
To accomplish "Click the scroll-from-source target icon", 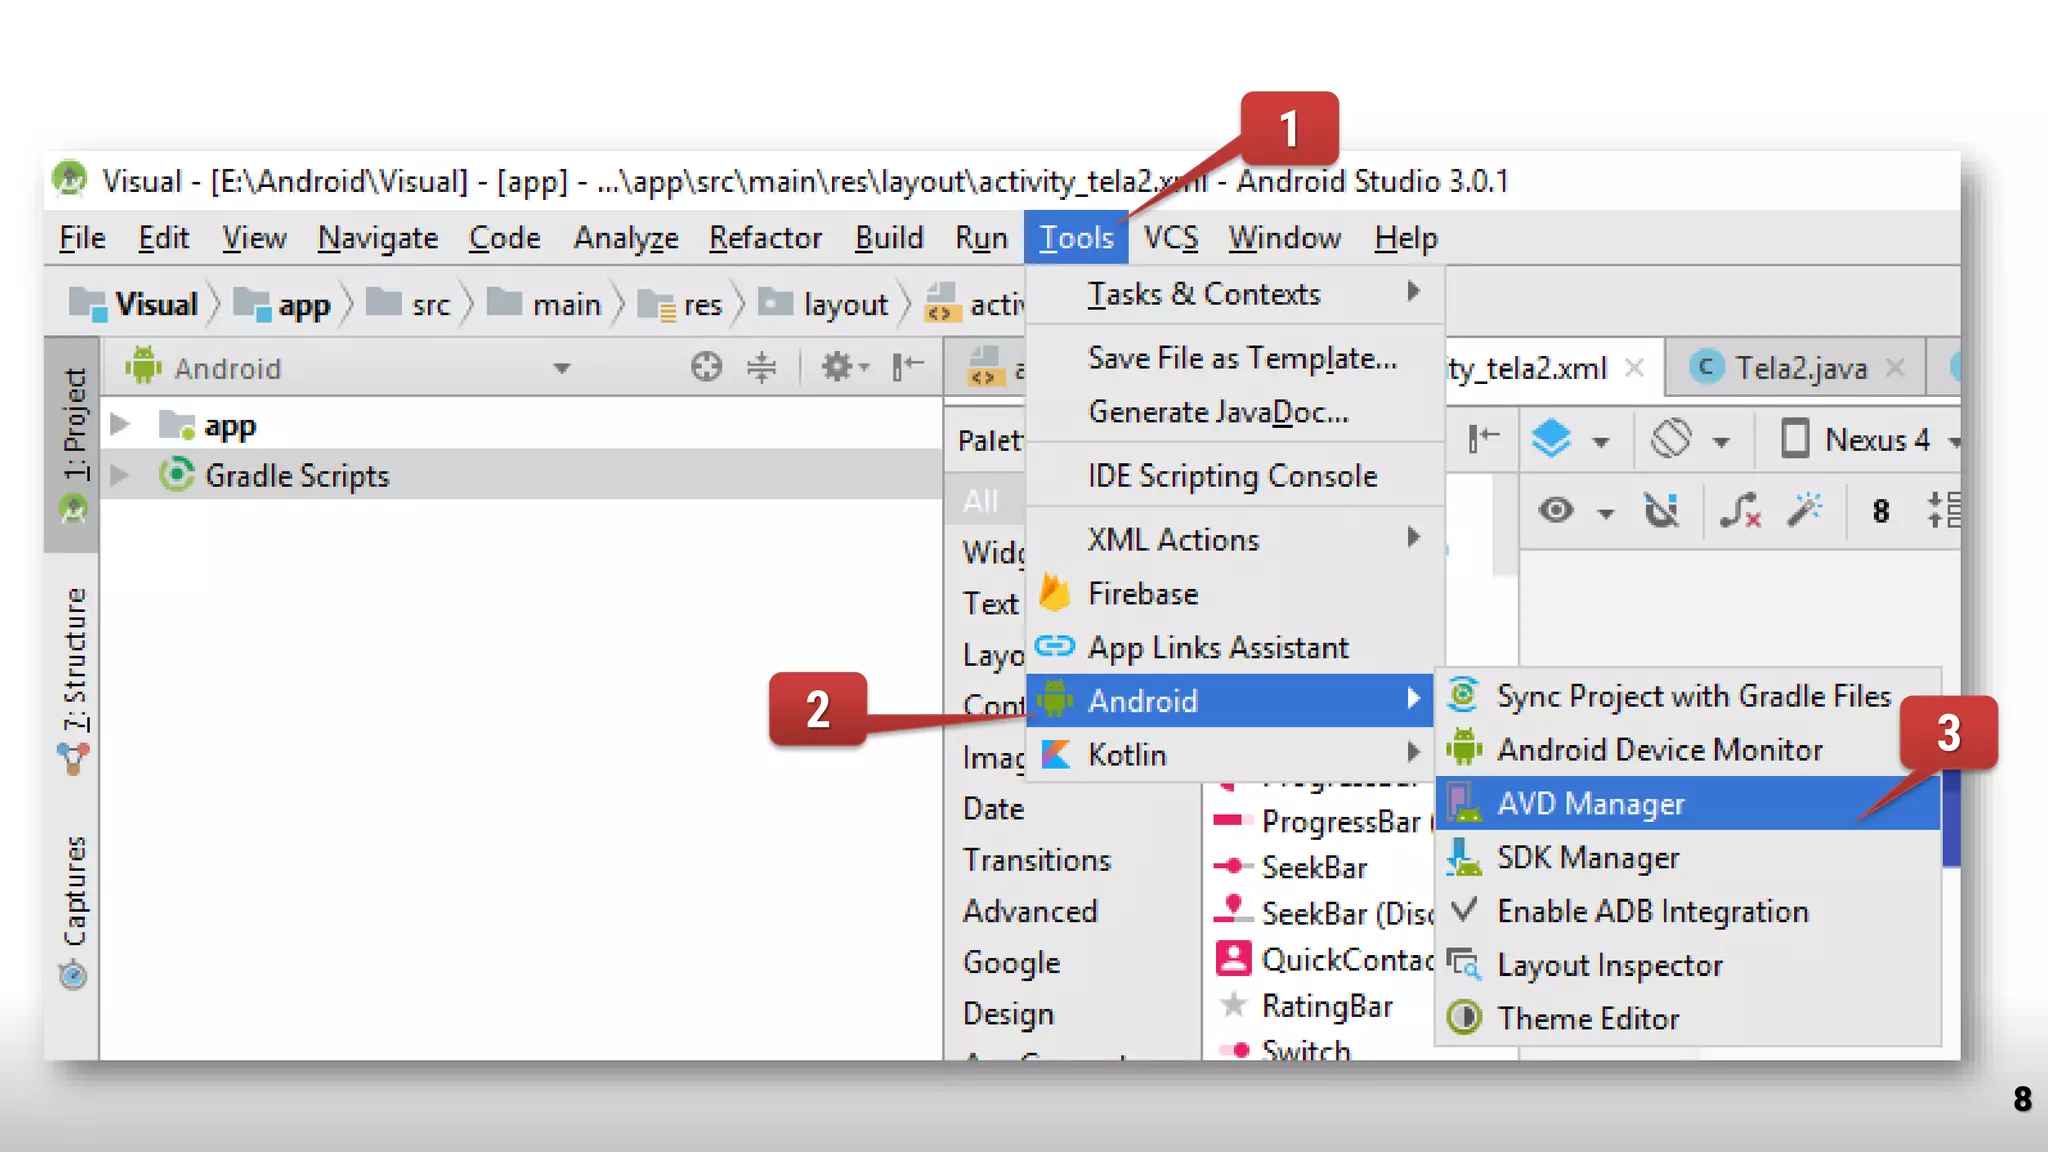I will (706, 367).
